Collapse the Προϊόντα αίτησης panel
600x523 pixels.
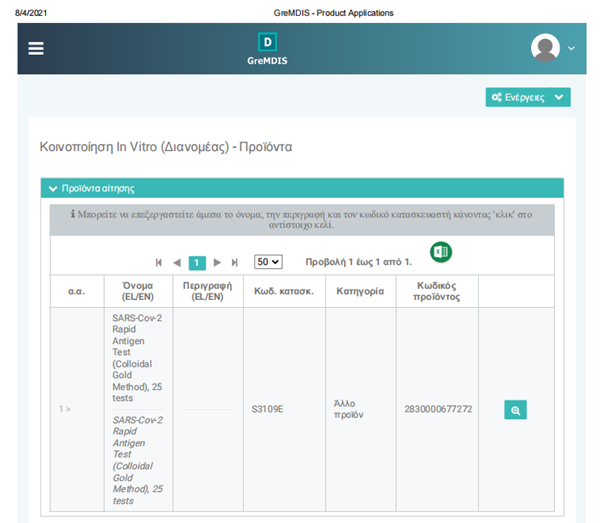[x=54, y=188]
